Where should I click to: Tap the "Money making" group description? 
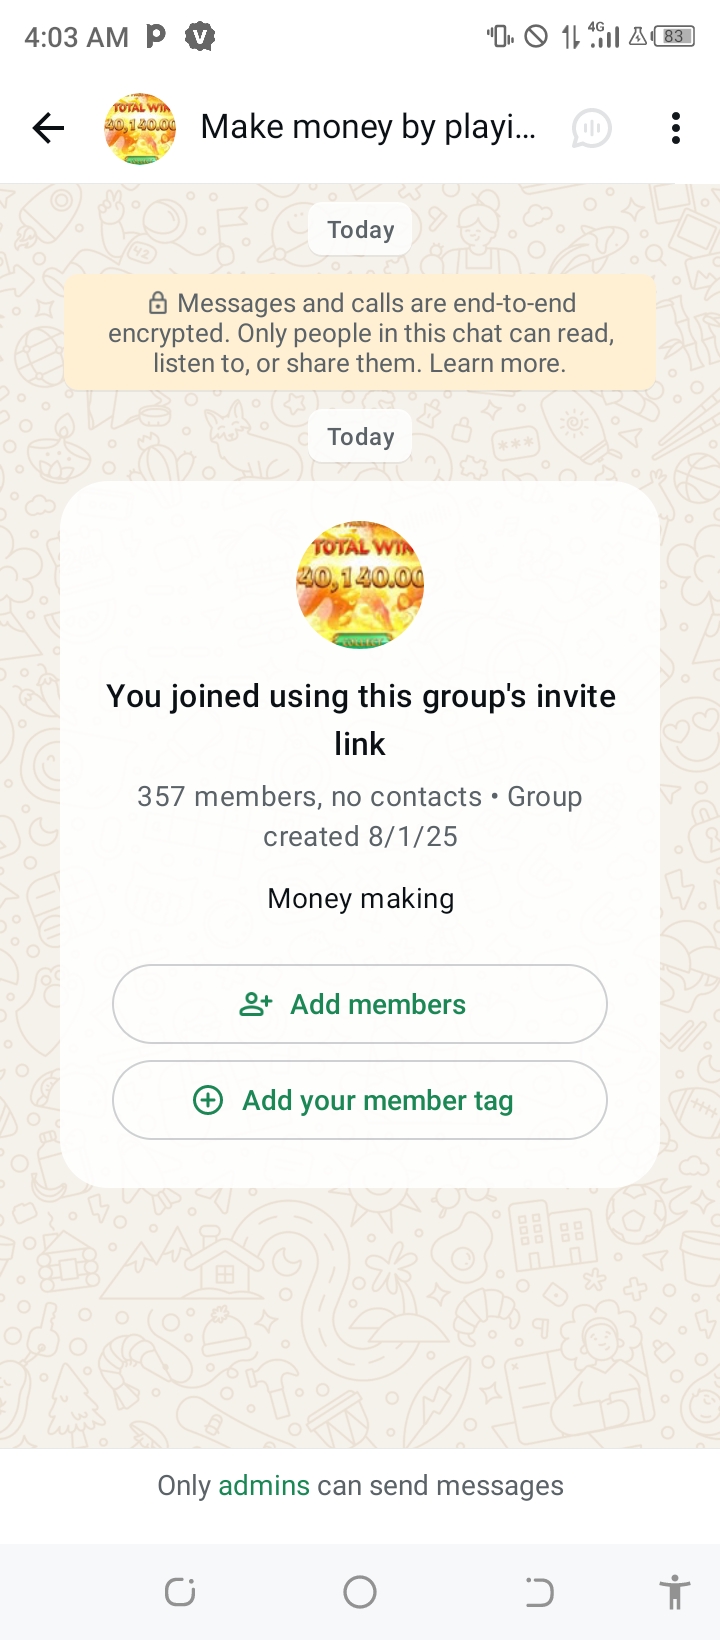[360, 899]
